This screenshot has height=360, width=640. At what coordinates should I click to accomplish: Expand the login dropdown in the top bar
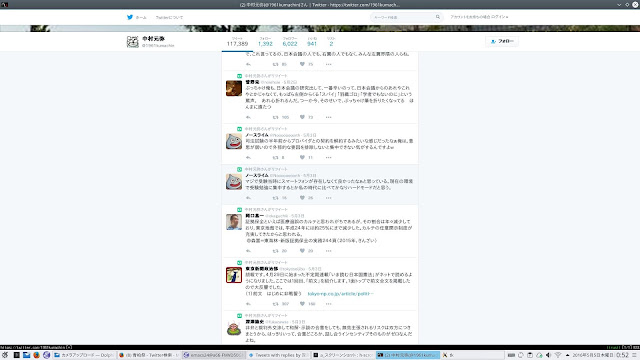click(x=479, y=17)
